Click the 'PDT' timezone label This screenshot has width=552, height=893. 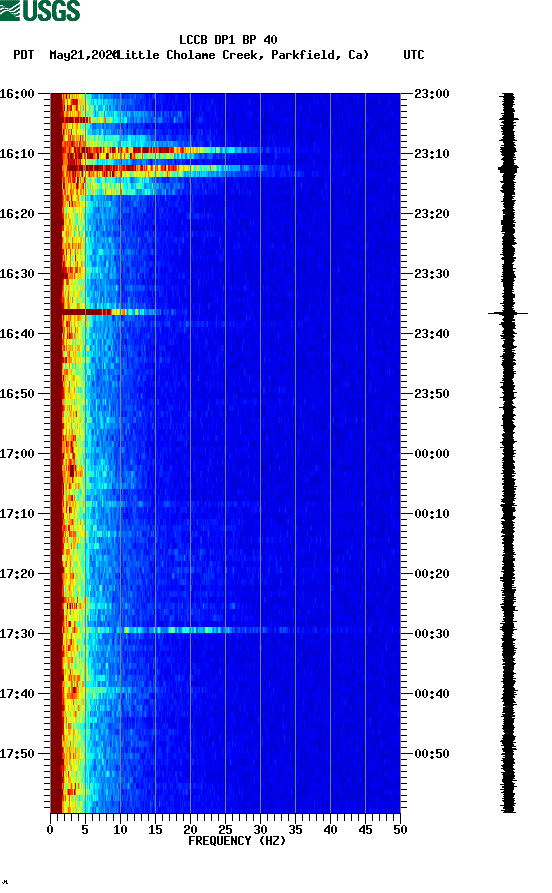tap(23, 55)
